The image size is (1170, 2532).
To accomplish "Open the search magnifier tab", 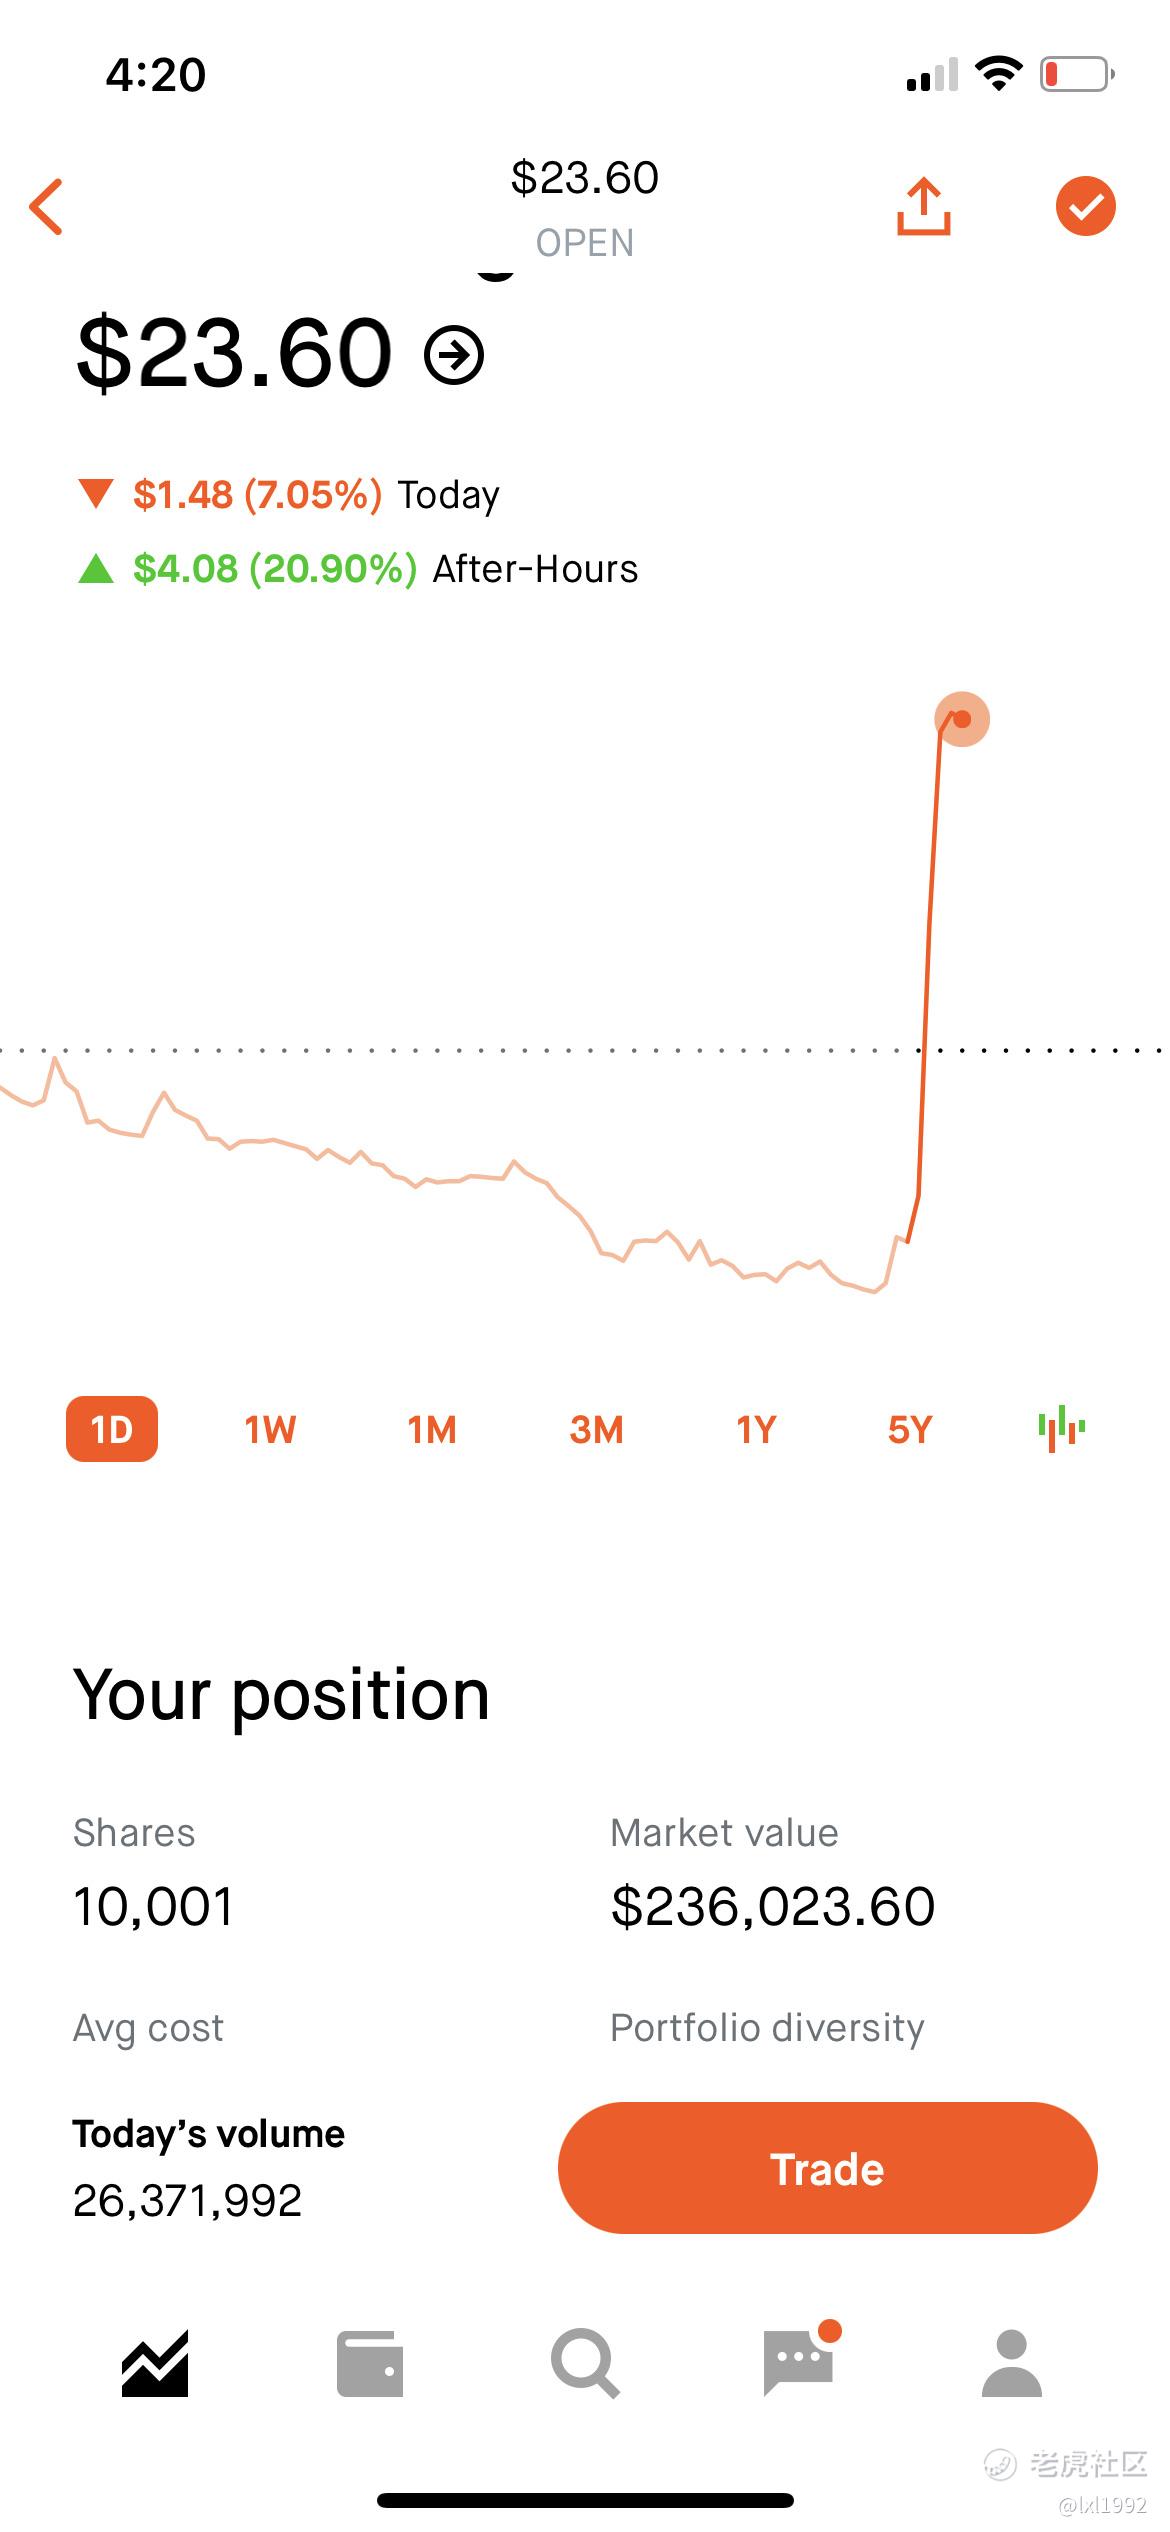I will tap(585, 2364).
